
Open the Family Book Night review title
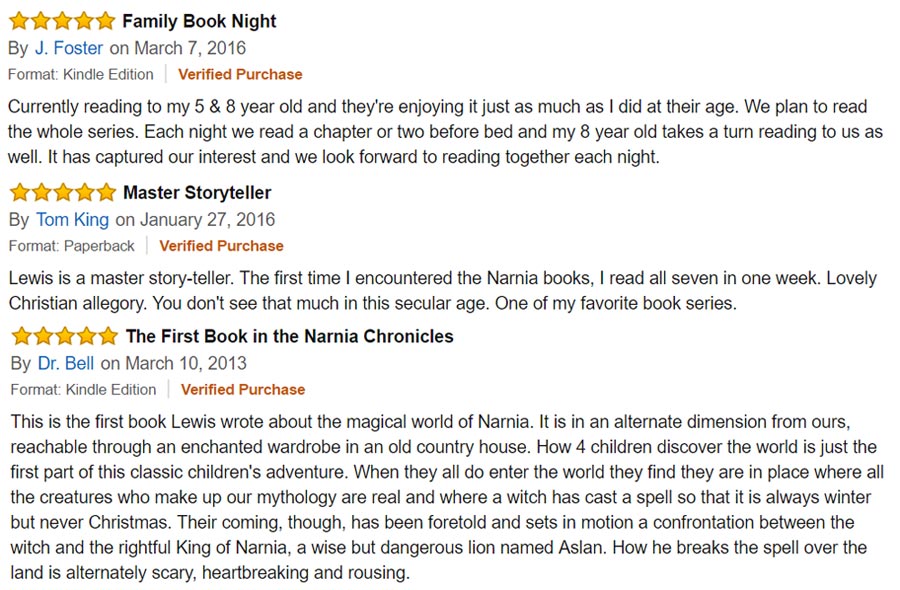click(199, 21)
